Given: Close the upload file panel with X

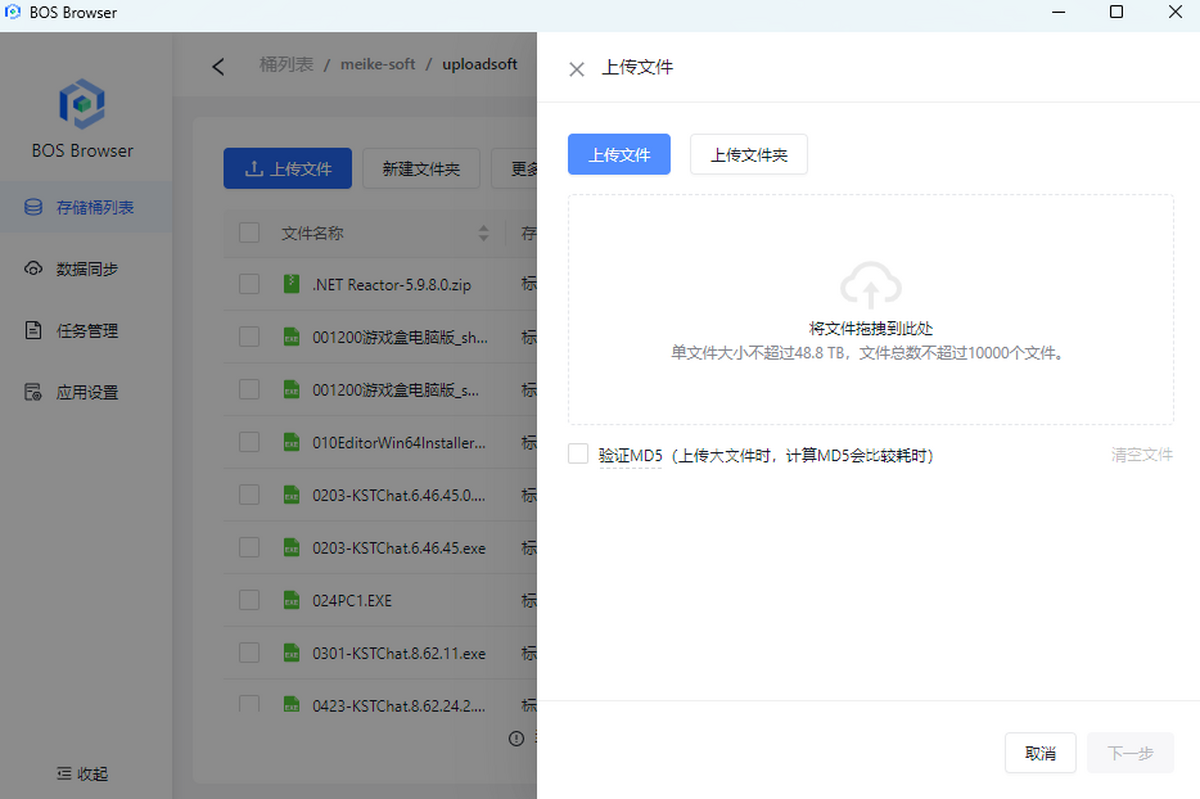Looking at the screenshot, I should (x=576, y=69).
